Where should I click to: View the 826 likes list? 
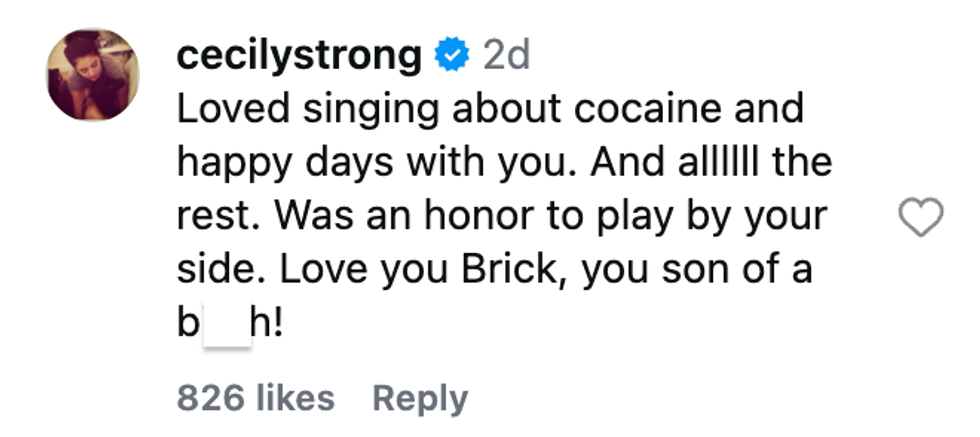click(x=255, y=398)
